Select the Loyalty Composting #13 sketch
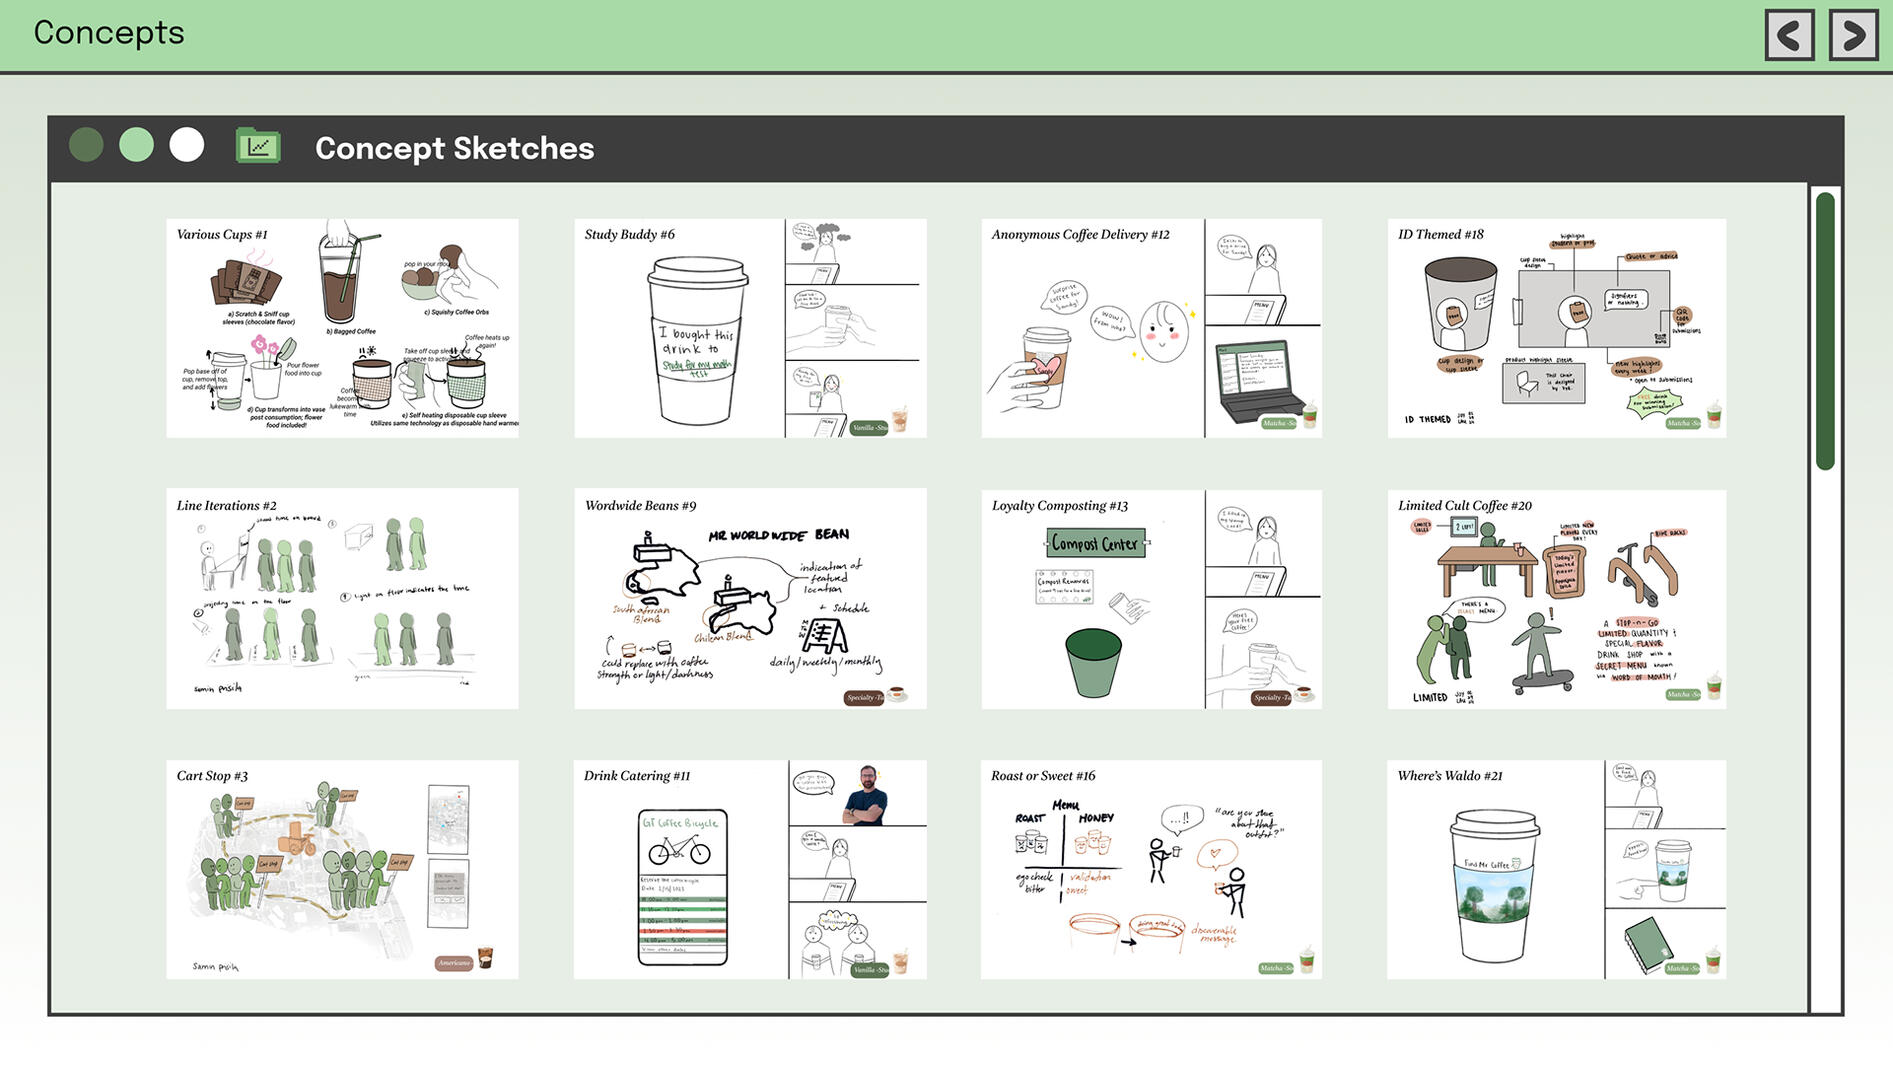The image size is (1893, 1065). tap(1151, 598)
